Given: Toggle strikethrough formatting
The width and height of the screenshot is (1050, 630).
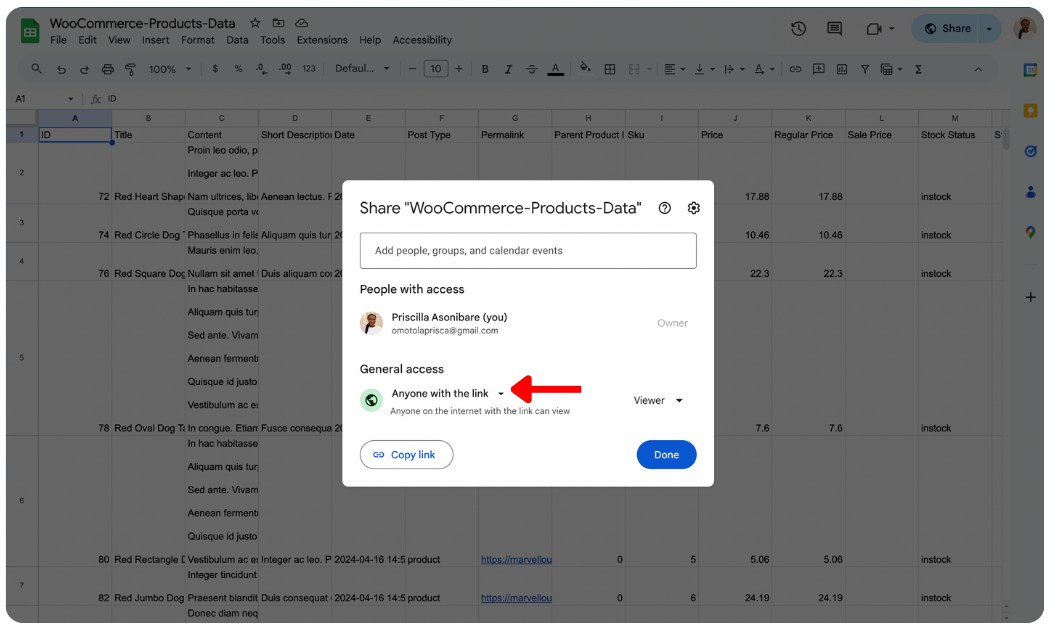Looking at the screenshot, I should (532, 69).
